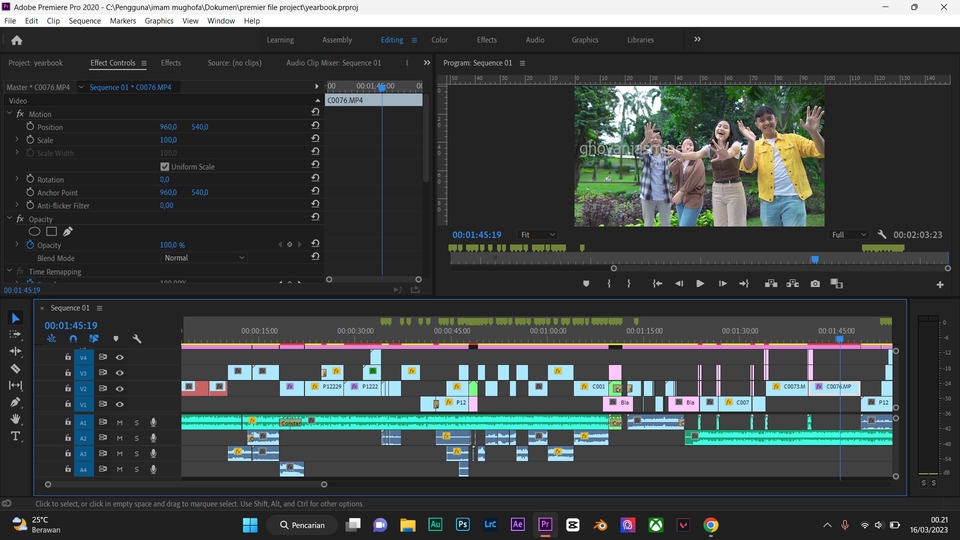Toggle Position animation stopwatch
Image resolution: width=960 pixels, height=540 pixels.
(30, 126)
